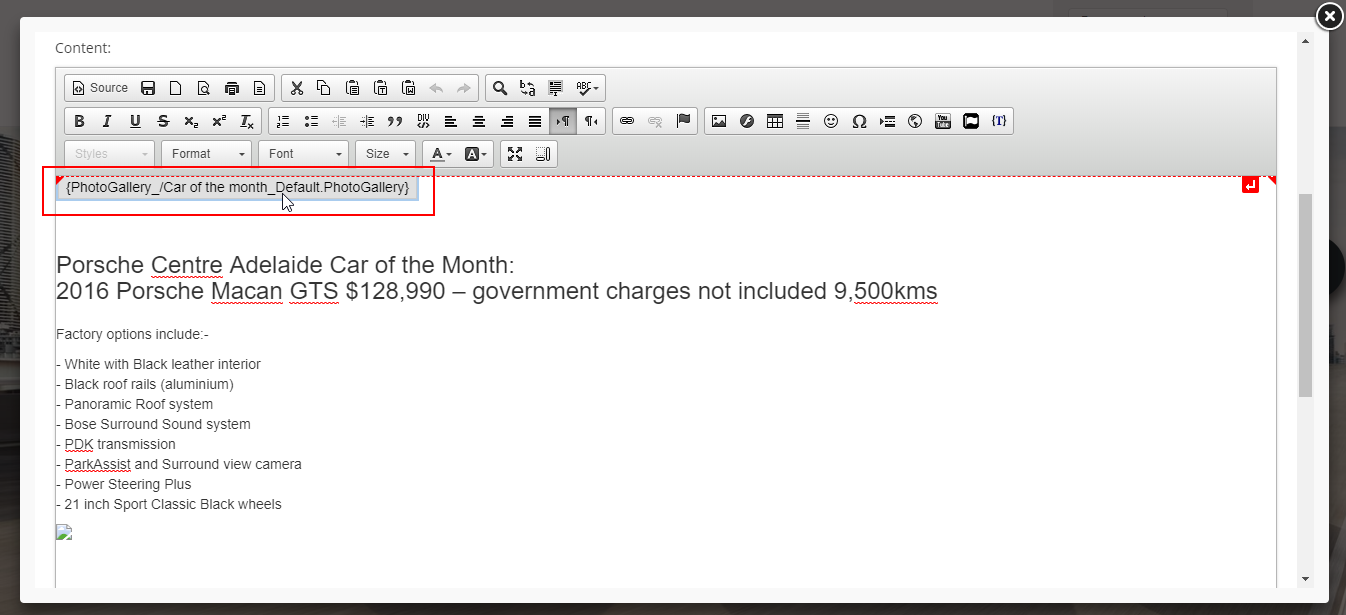The height and width of the screenshot is (615, 1346).
Task: Insert a YouTube video
Action: pos(942,121)
